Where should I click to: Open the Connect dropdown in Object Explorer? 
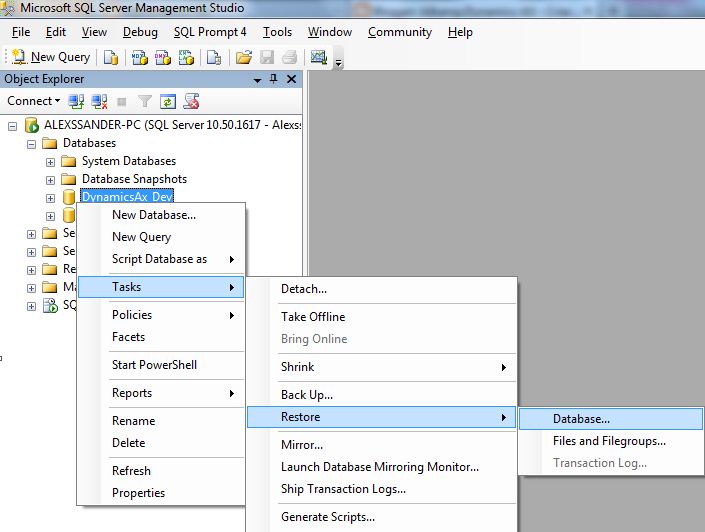pos(34,101)
